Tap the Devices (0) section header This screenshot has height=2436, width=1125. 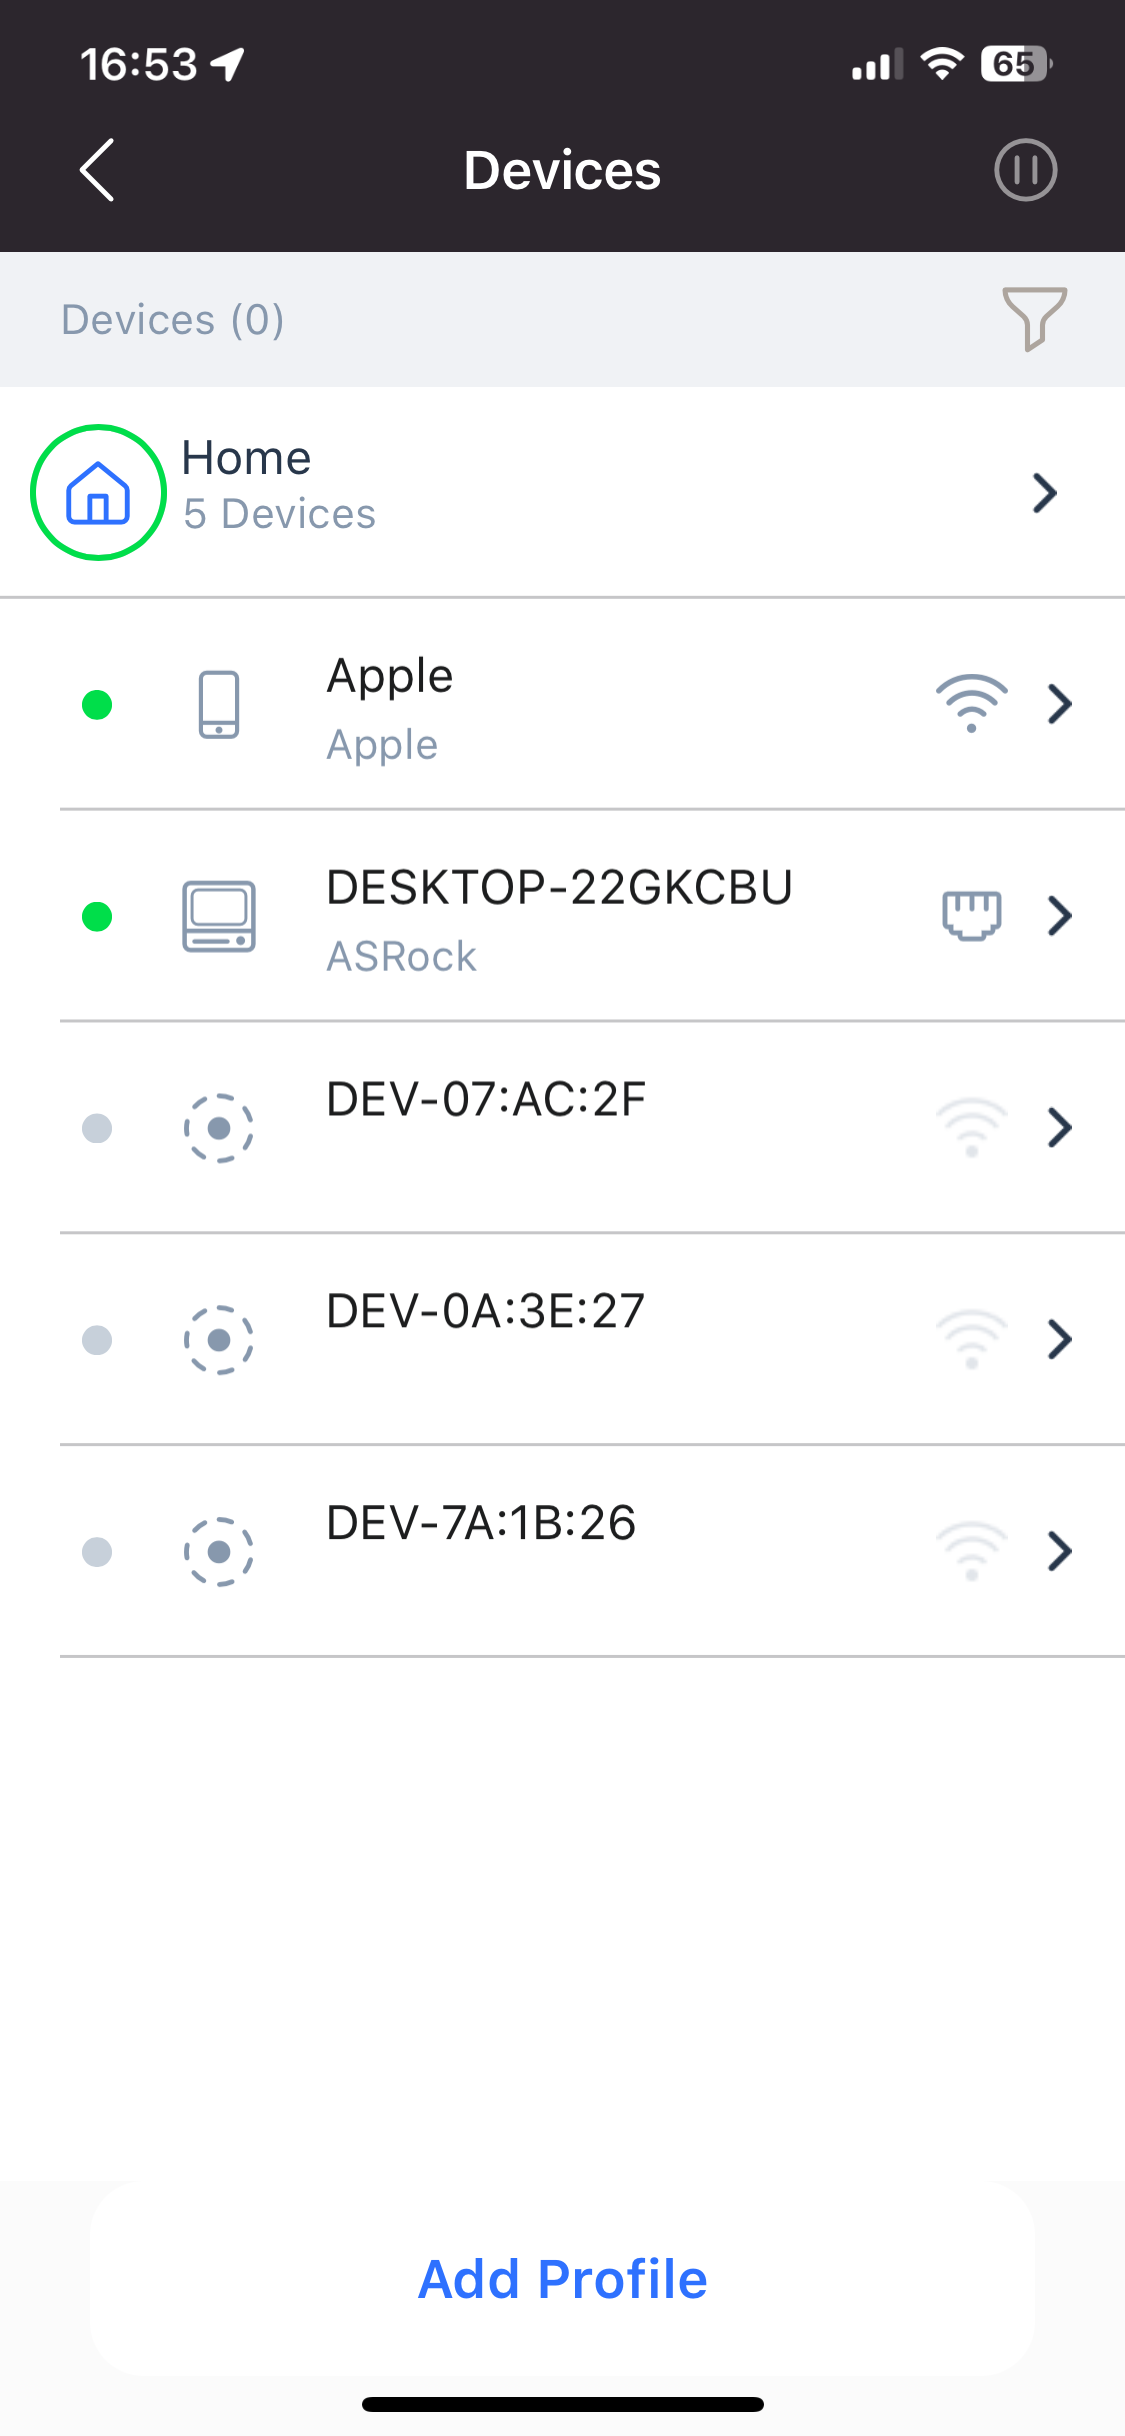(173, 320)
